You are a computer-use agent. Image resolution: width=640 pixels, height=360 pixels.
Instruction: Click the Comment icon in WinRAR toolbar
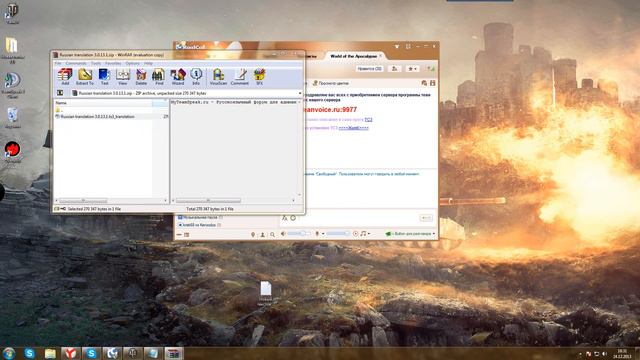[240, 77]
